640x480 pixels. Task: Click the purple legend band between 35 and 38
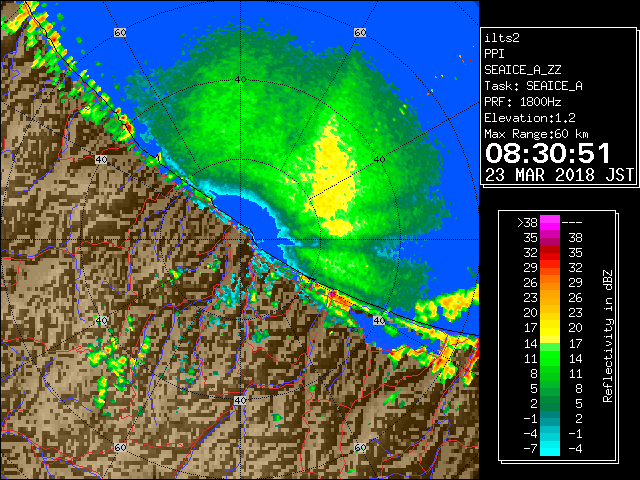[x=550, y=238]
